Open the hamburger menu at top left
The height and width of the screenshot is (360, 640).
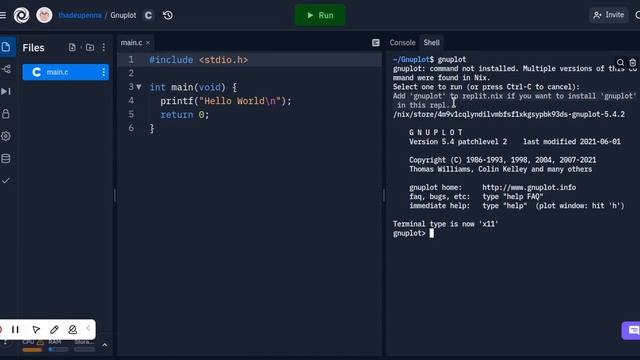tap(3, 15)
